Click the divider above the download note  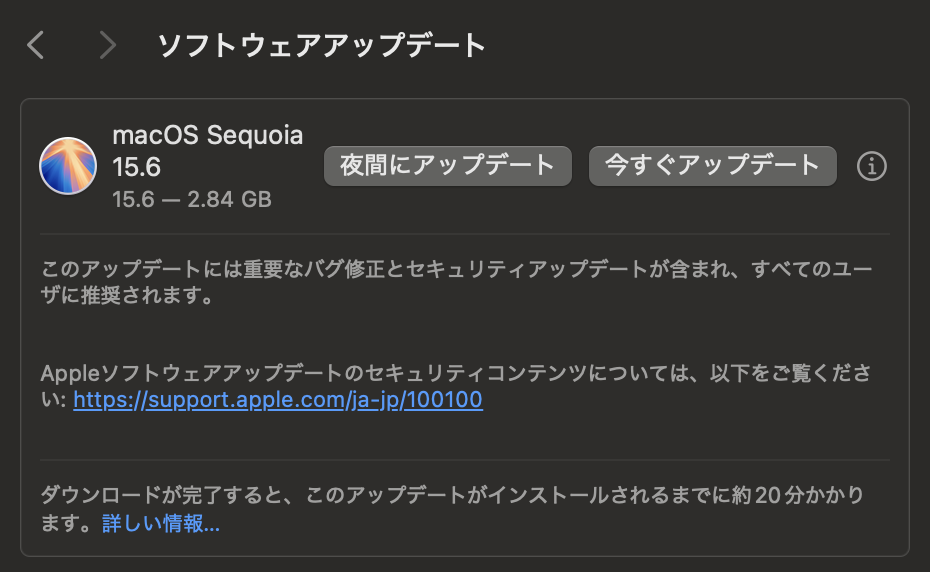(x=465, y=460)
